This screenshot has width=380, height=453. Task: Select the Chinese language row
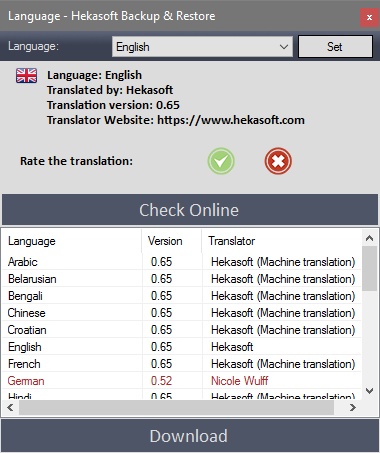pyautogui.click(x=182, y=313)
